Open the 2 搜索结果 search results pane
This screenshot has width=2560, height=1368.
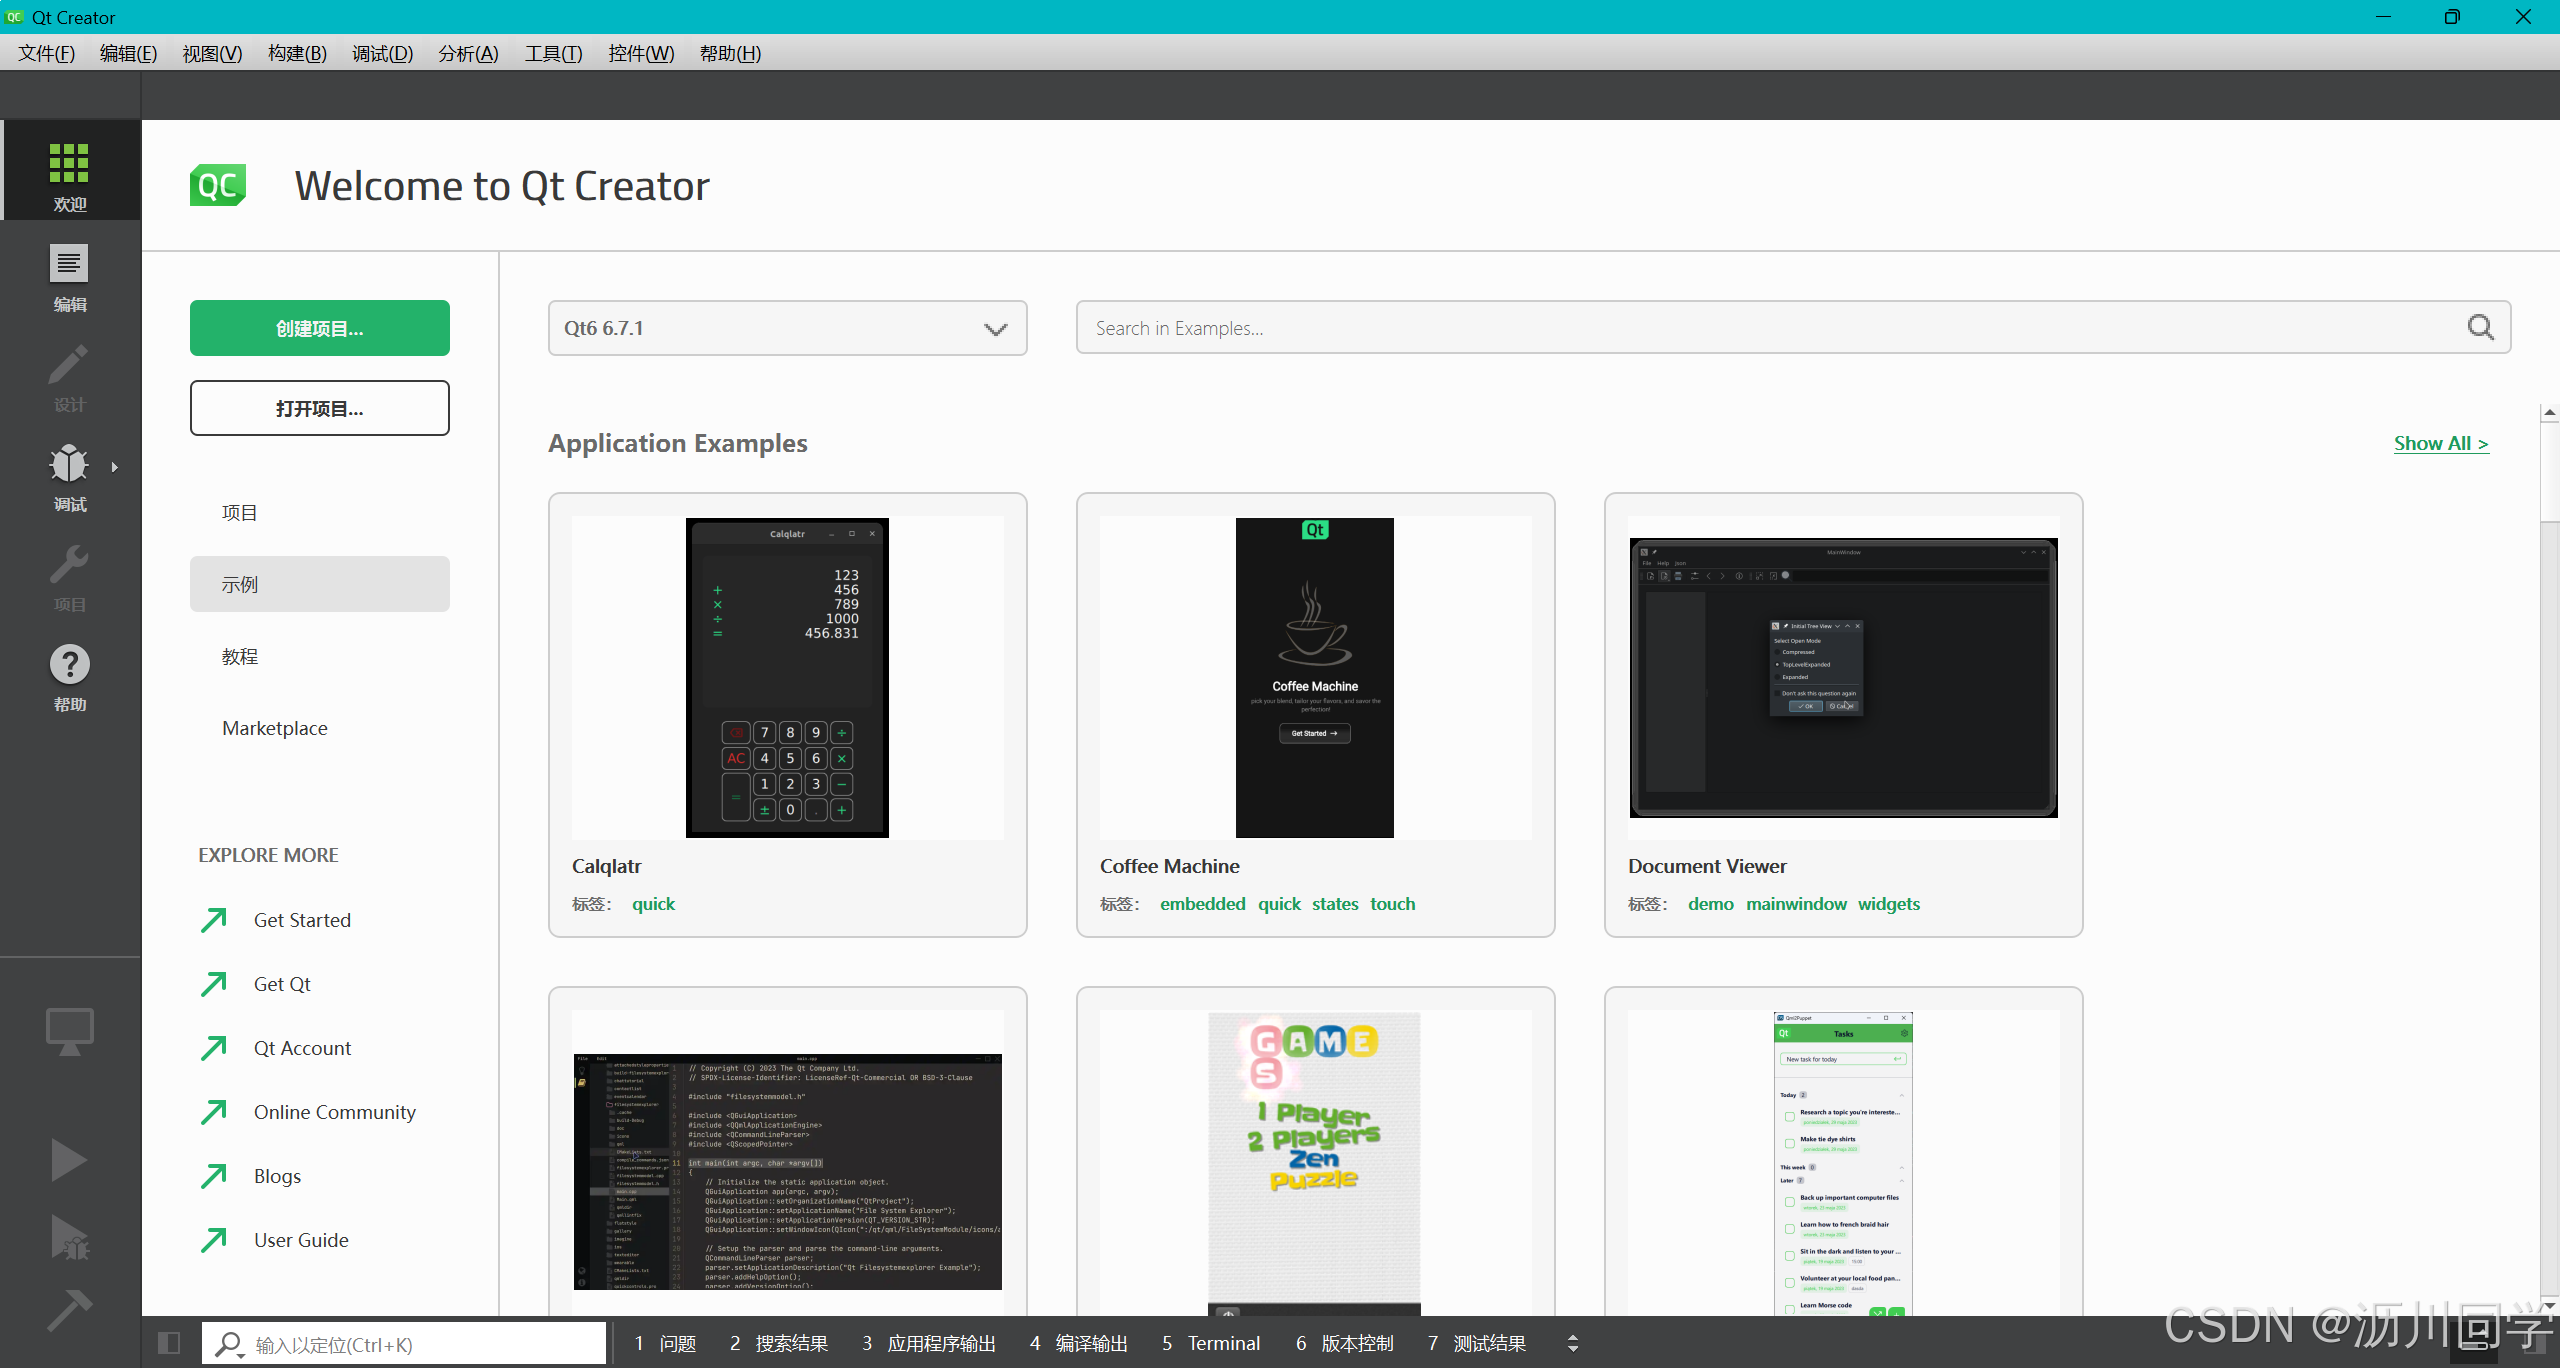[779, 1343]
